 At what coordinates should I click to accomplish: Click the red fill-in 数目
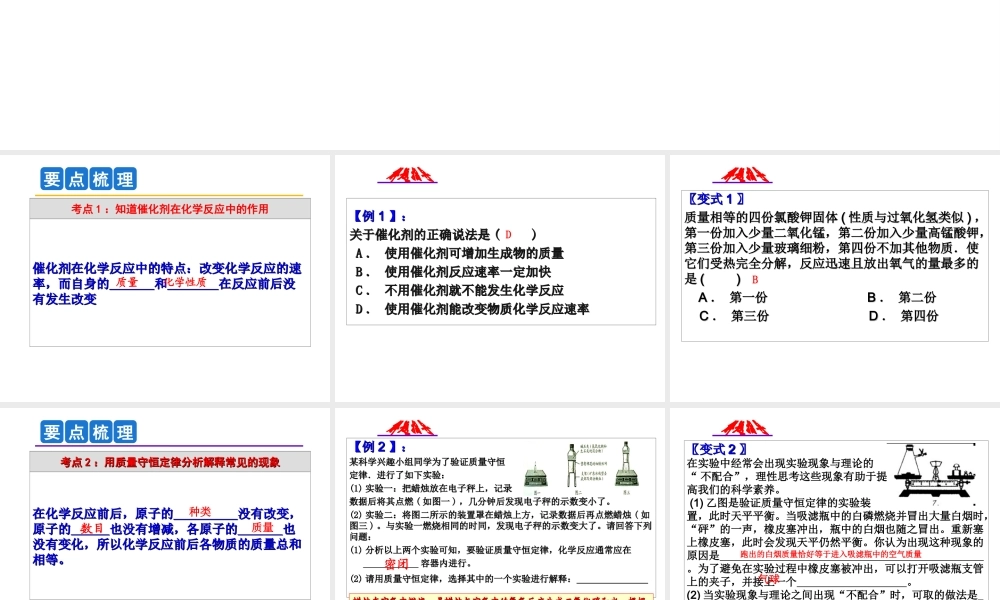[91, 528]
